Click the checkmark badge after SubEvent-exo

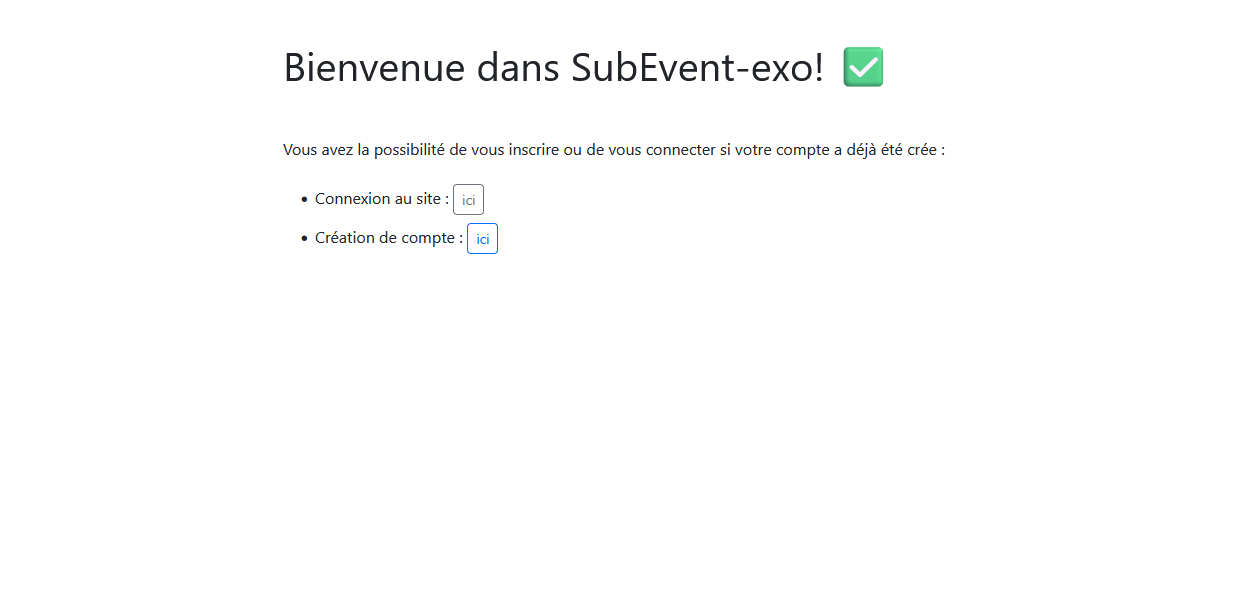pyautogui.click(x=863, y=66)
